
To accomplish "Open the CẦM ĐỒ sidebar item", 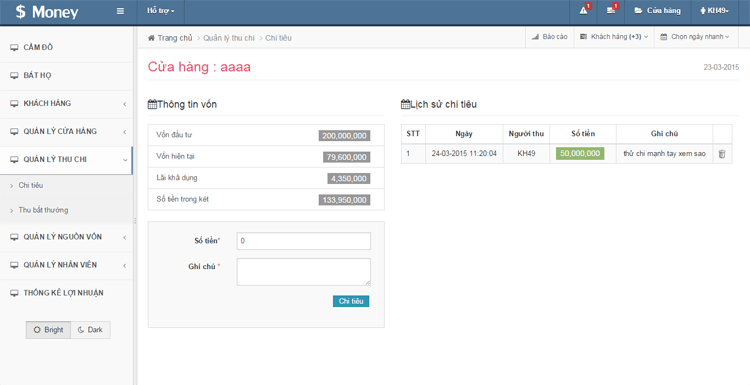I will pos(66,47).
